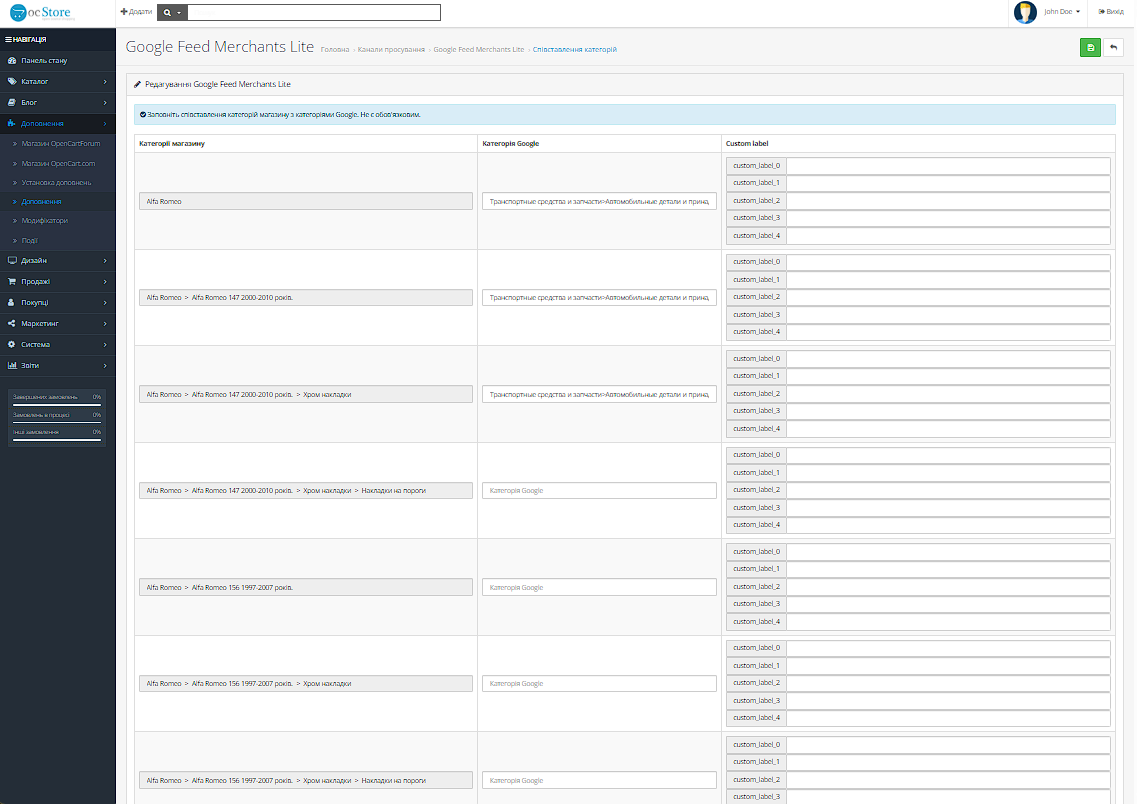Click John Doe avatar picture

(x=1025, y=12)
